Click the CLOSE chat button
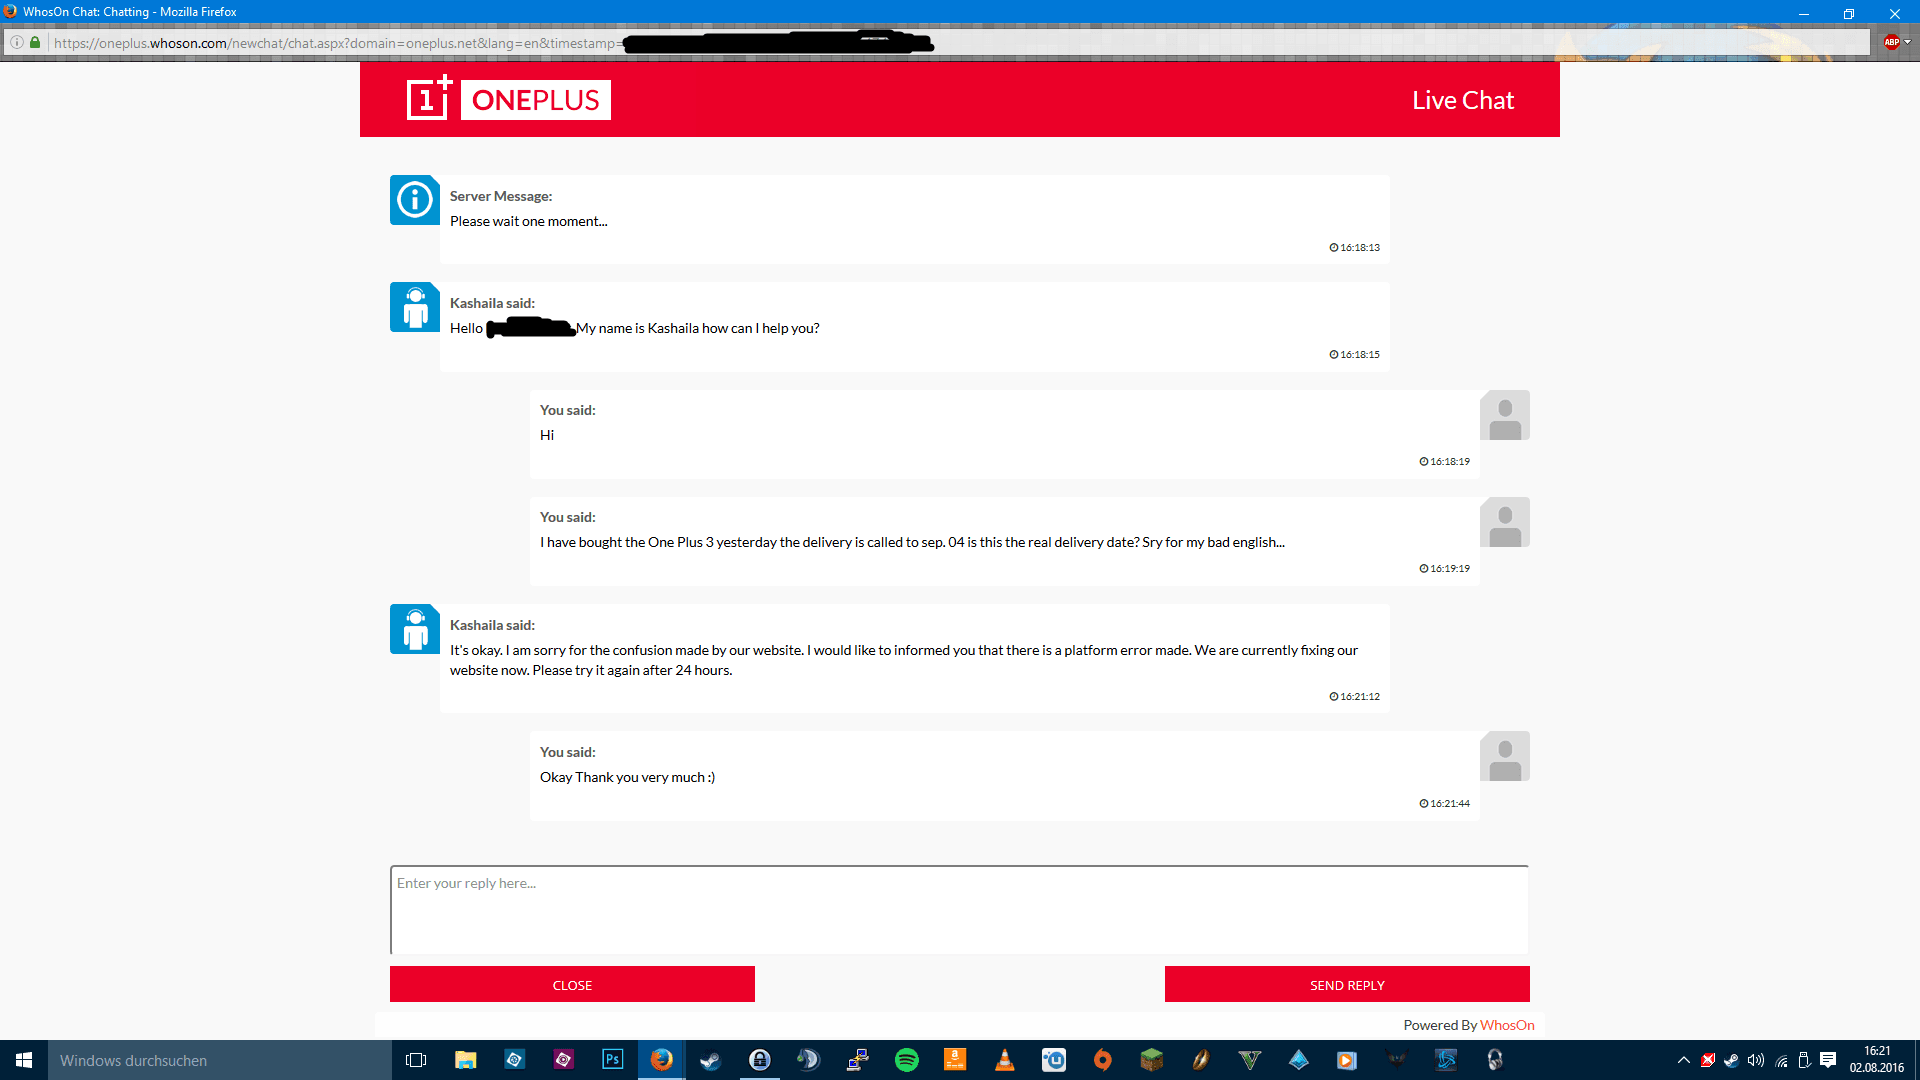 (572, 985)
